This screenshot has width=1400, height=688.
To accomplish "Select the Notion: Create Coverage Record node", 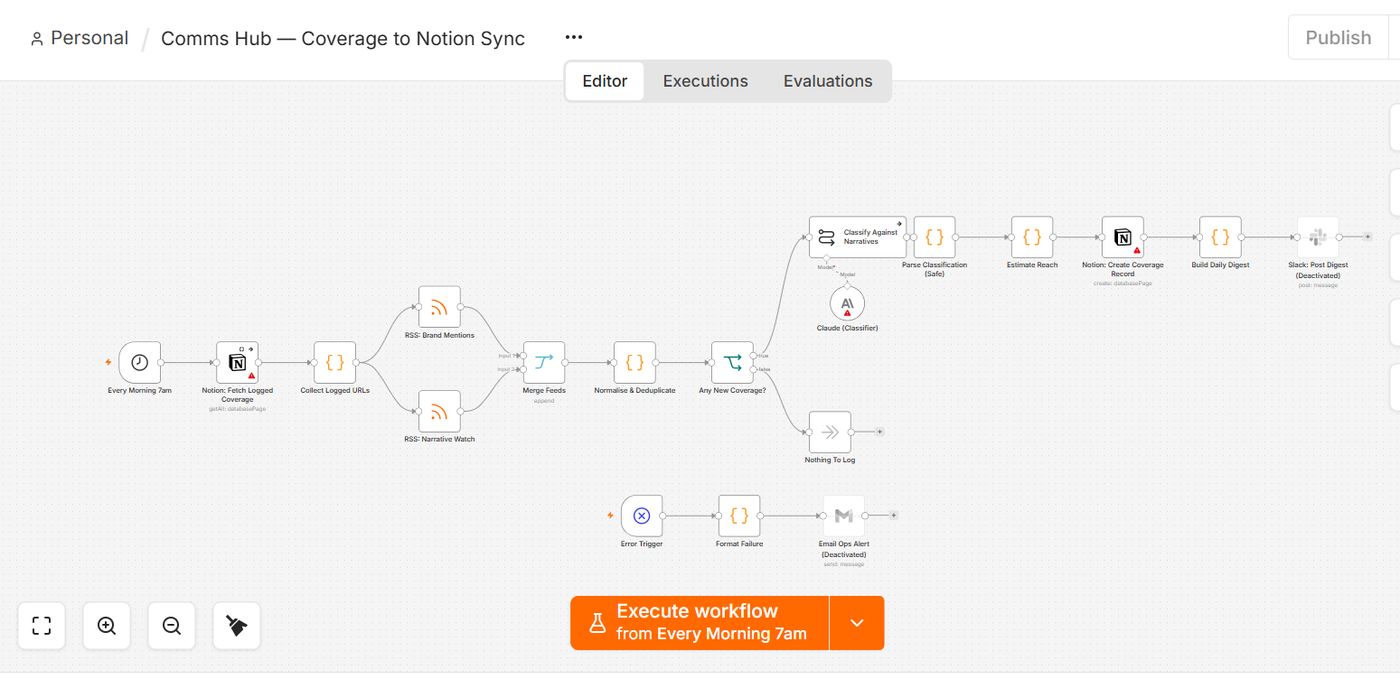I will coord(1122,237).
